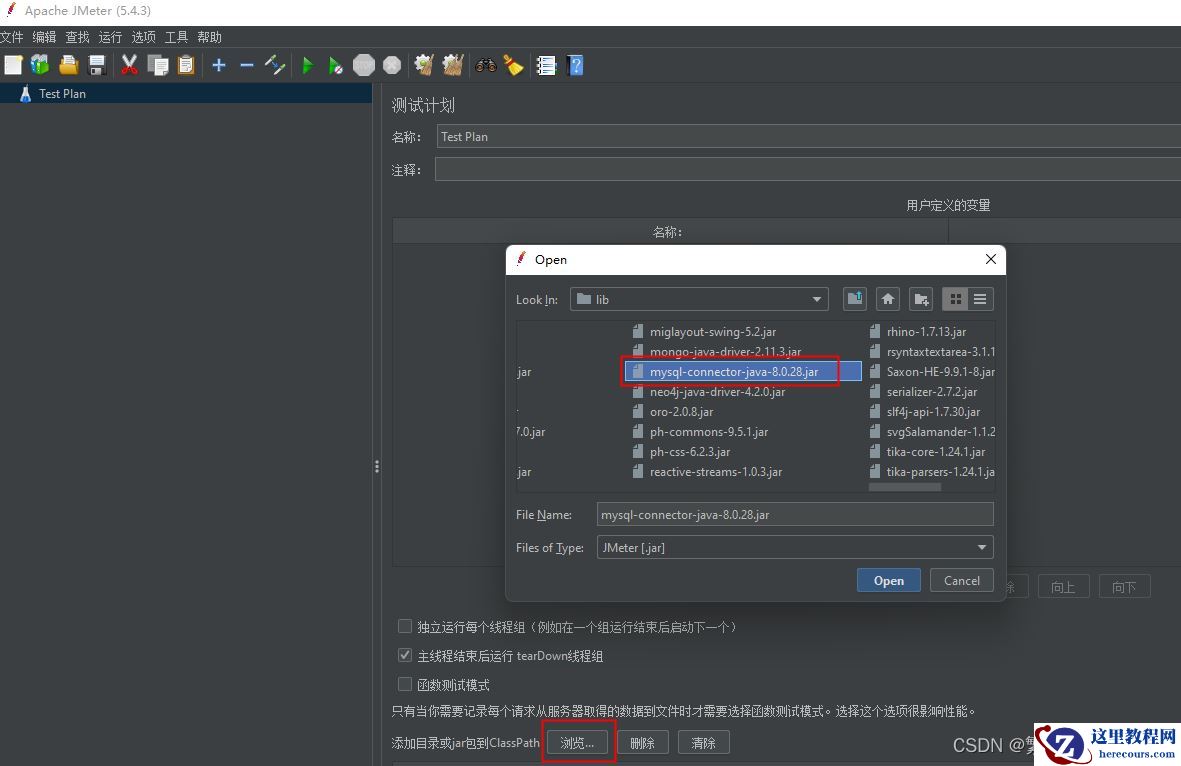Toggle run thread groups consecutively checkbox
The width and height of the screenshot is (1181, 766).
tap(404, 626)
